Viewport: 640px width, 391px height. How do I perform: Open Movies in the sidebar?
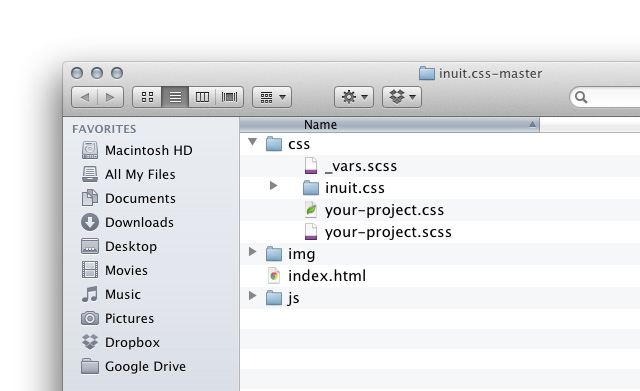tap(114, 270)
